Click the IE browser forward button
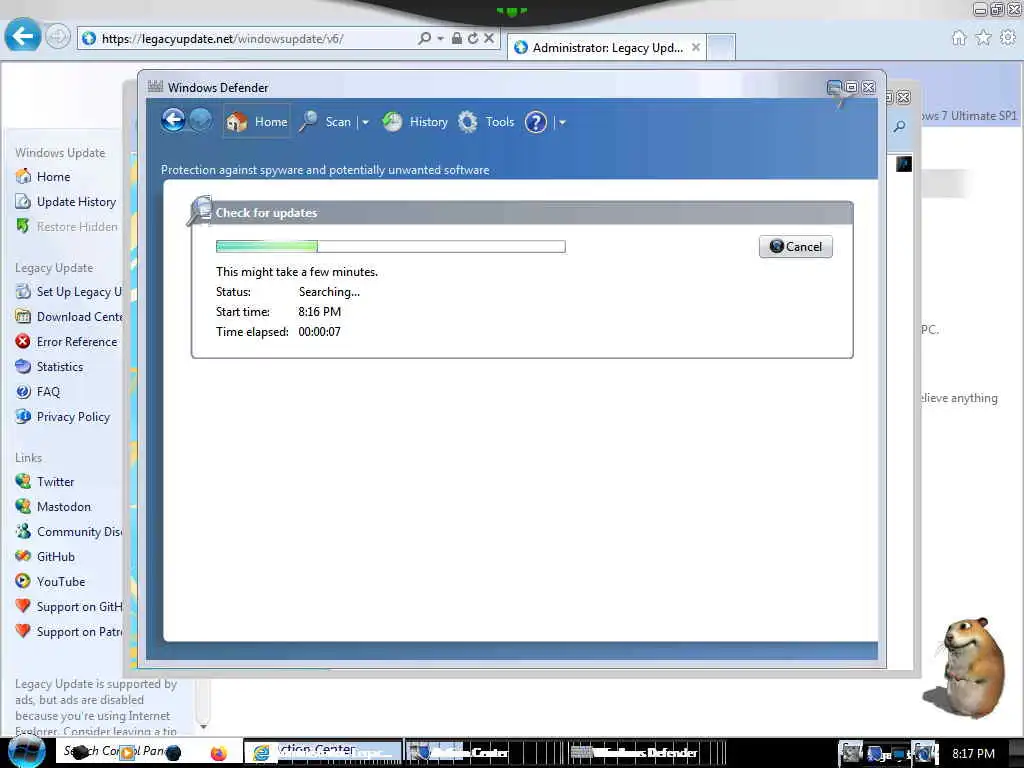 point(57,37)
